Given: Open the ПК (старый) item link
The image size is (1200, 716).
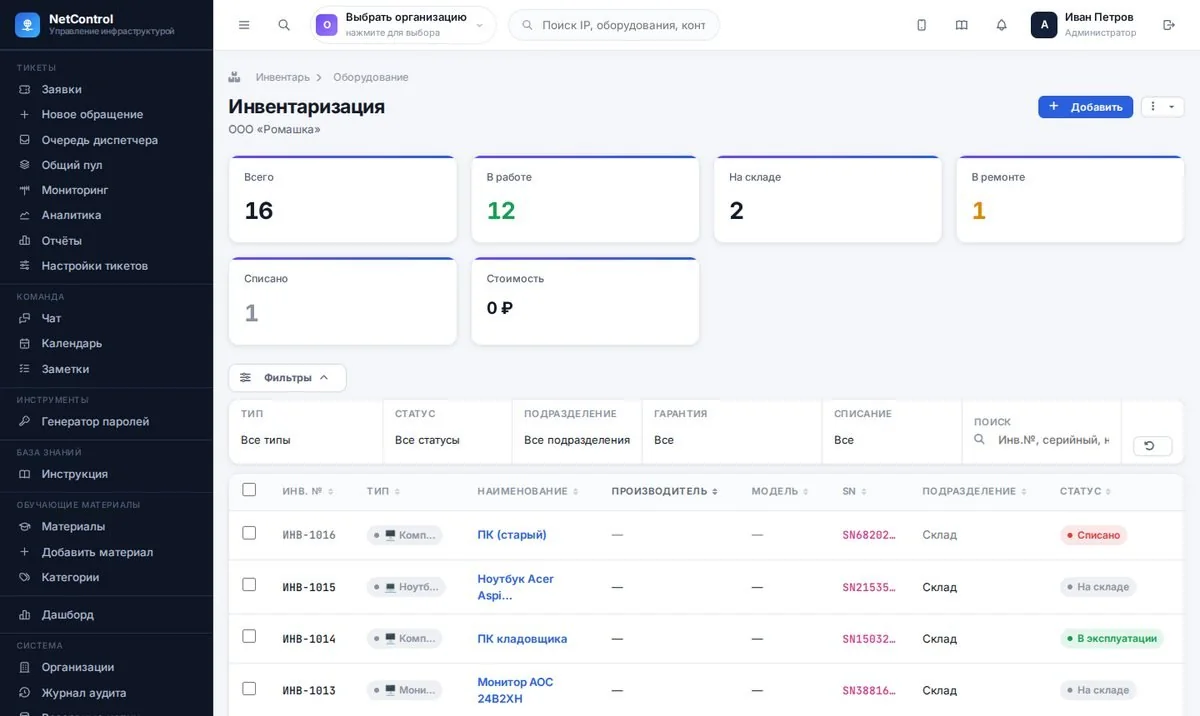Looking at the screenshot, I should coord(512,535).
